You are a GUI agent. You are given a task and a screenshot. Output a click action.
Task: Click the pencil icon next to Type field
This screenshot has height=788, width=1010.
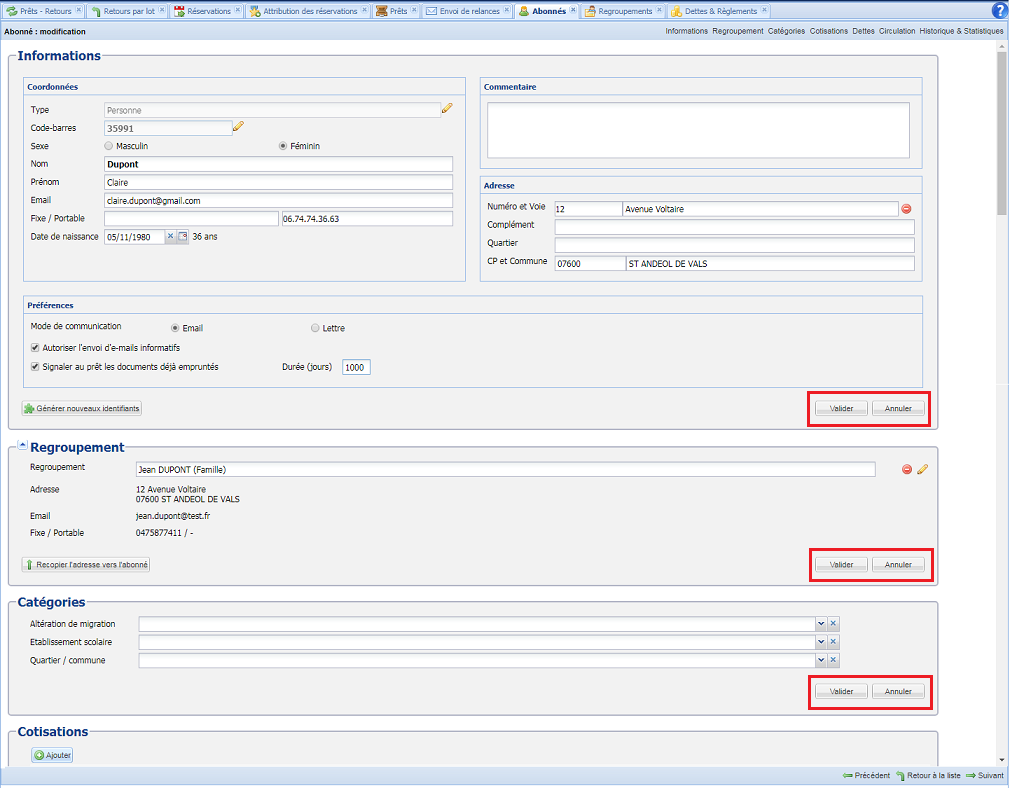tap(447, 109)
